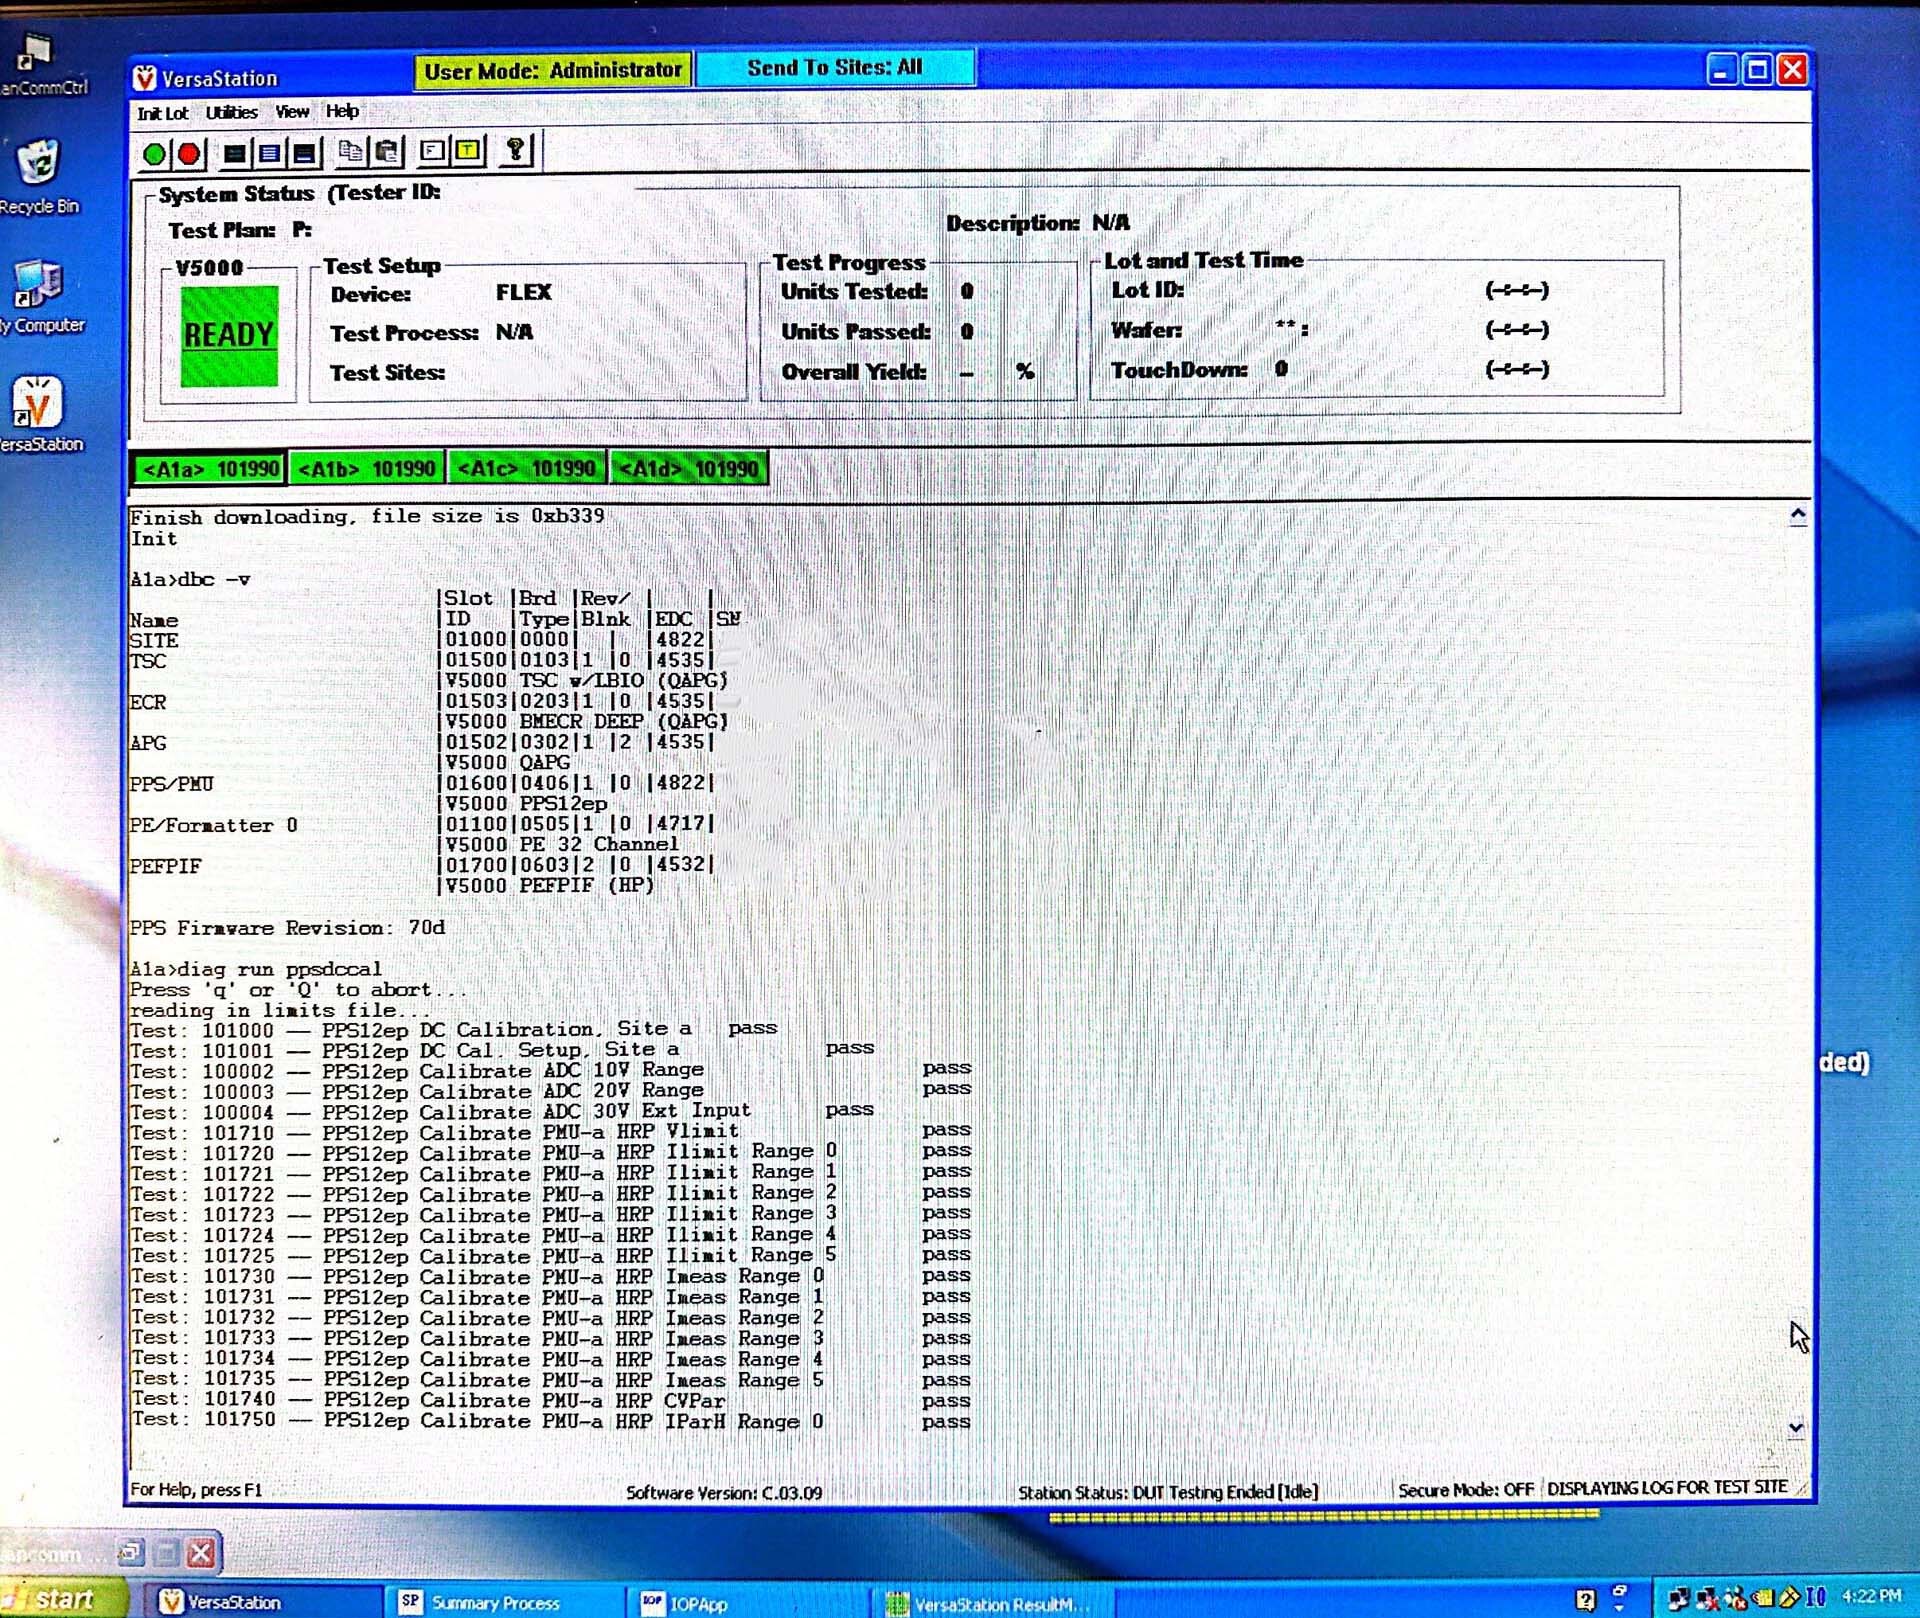Click the green READY status box

pos(229,336)
